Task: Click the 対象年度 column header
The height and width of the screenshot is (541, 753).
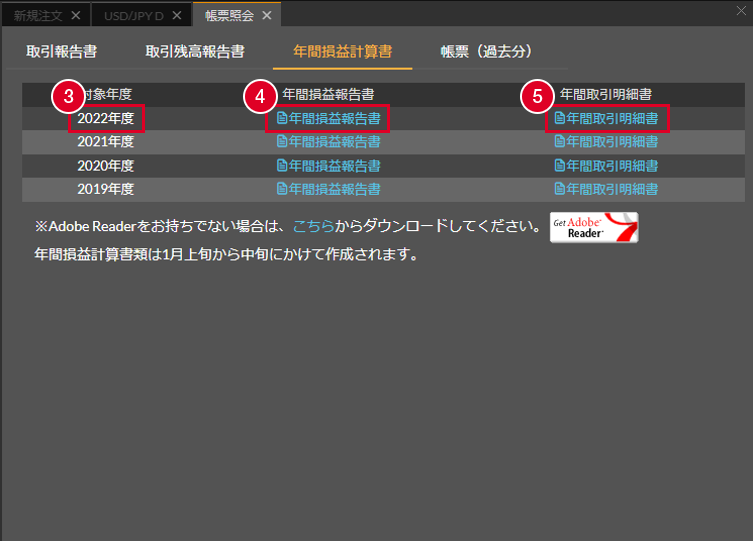Action: point(106,94)
